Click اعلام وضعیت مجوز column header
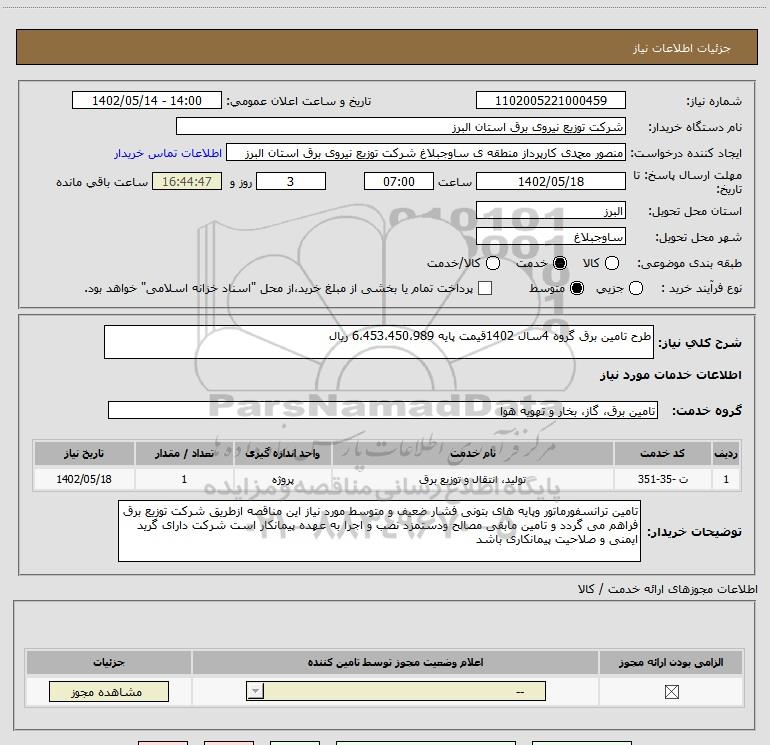Image resolution: width=770 pixels, height=745 pixels. click(395, 662)
